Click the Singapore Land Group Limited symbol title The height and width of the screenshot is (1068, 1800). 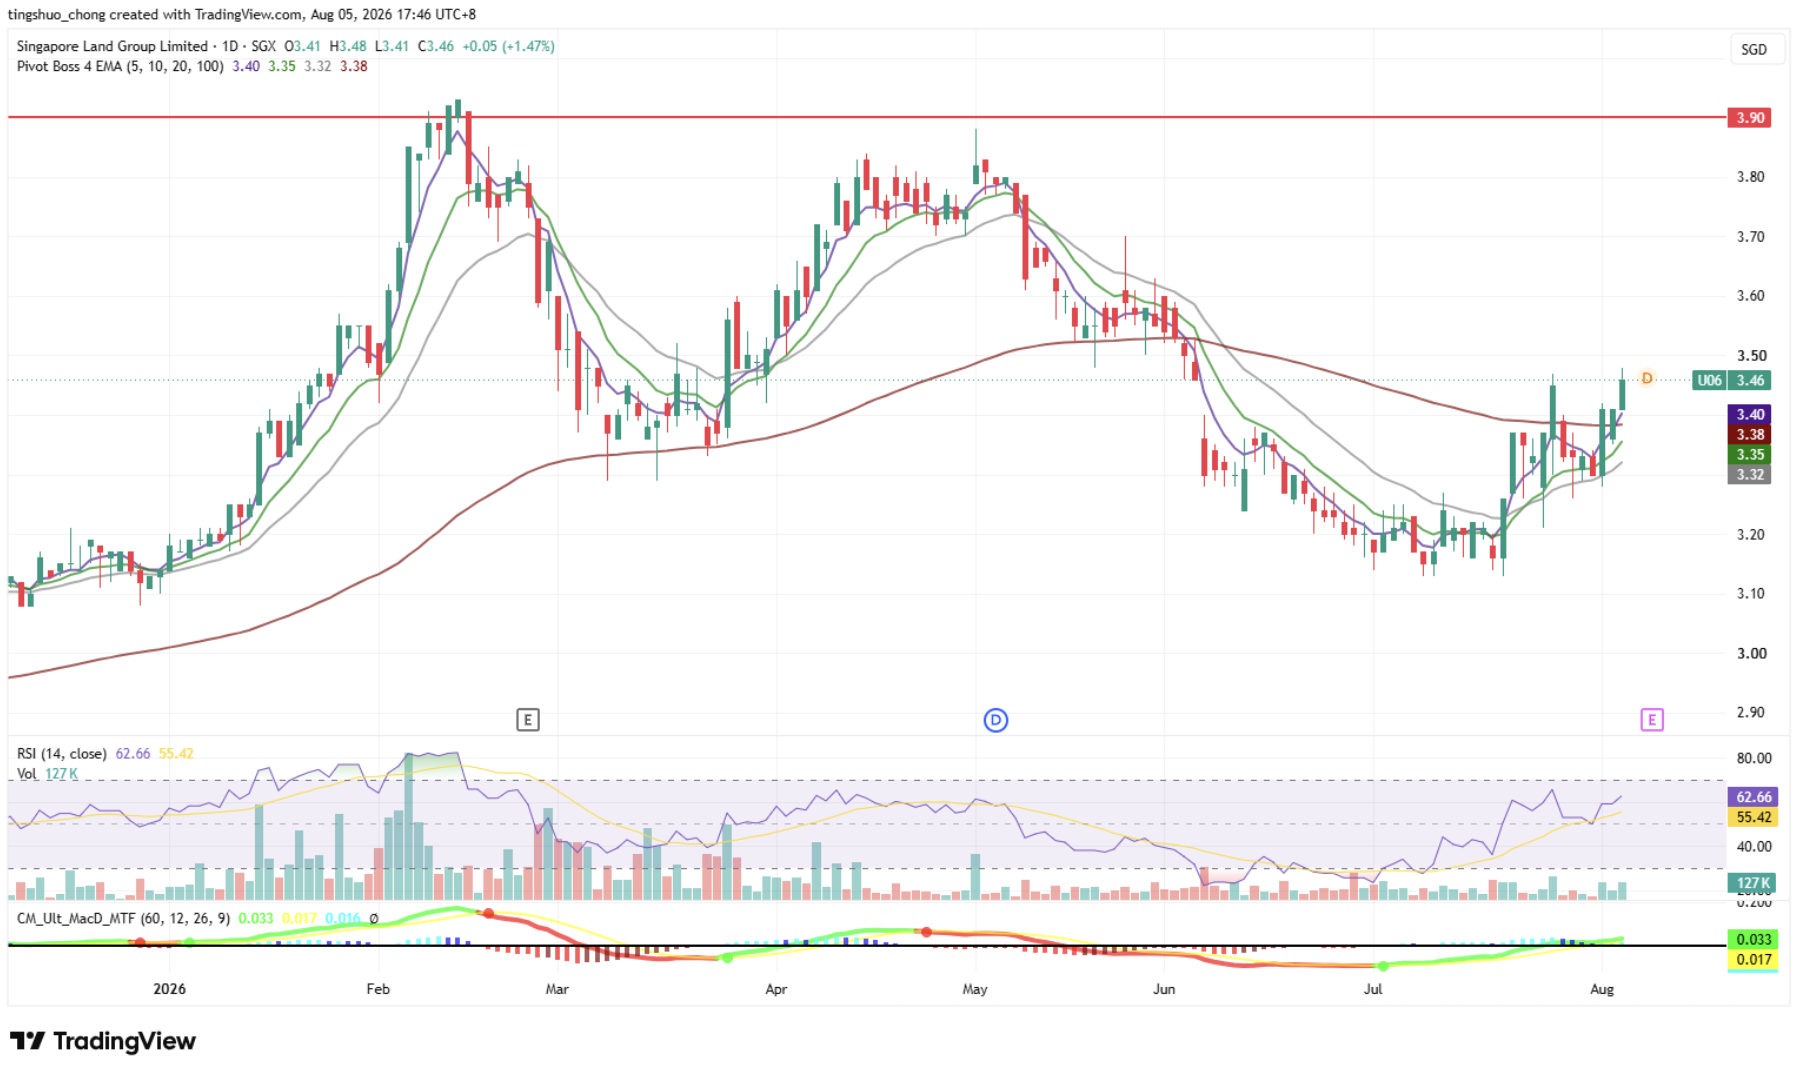tap(112, 46)
